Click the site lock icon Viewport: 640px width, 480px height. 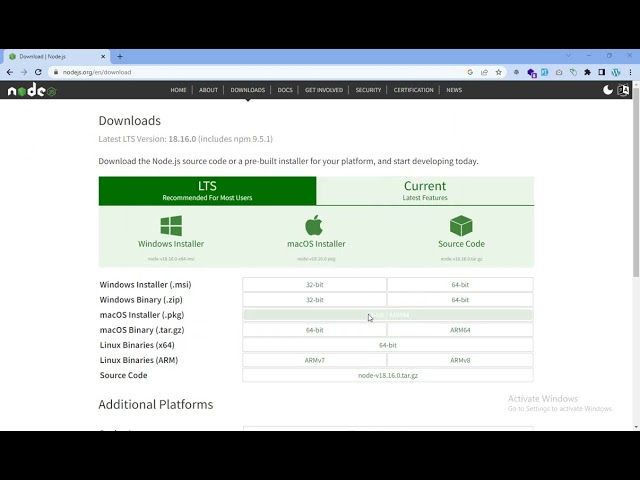click(56, 72)
